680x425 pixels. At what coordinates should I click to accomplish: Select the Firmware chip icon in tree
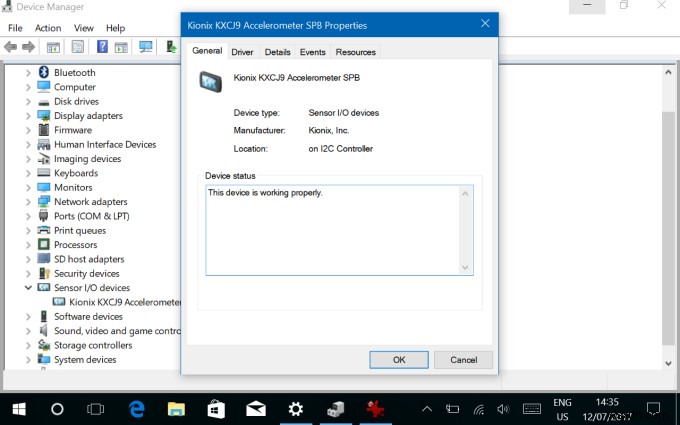click(x=44, y=130)
